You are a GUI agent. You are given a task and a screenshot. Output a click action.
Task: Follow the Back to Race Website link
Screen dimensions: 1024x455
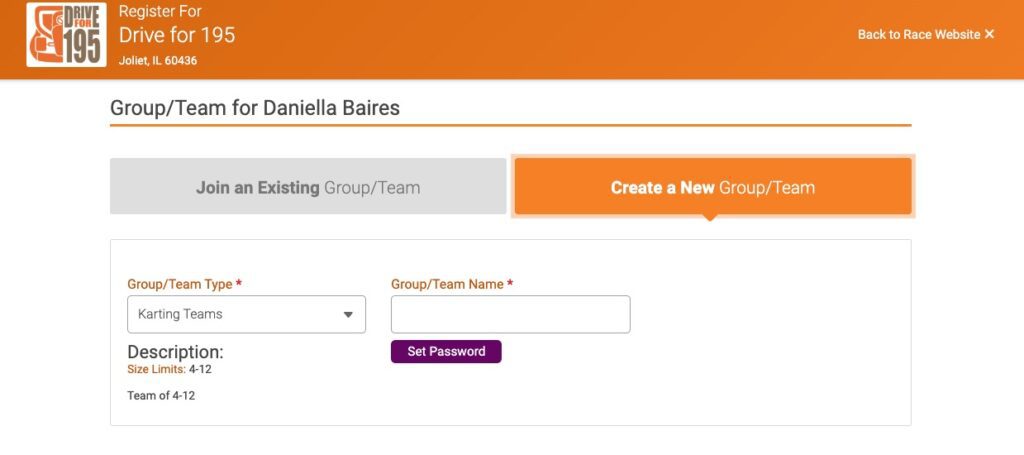coord(918,34)
